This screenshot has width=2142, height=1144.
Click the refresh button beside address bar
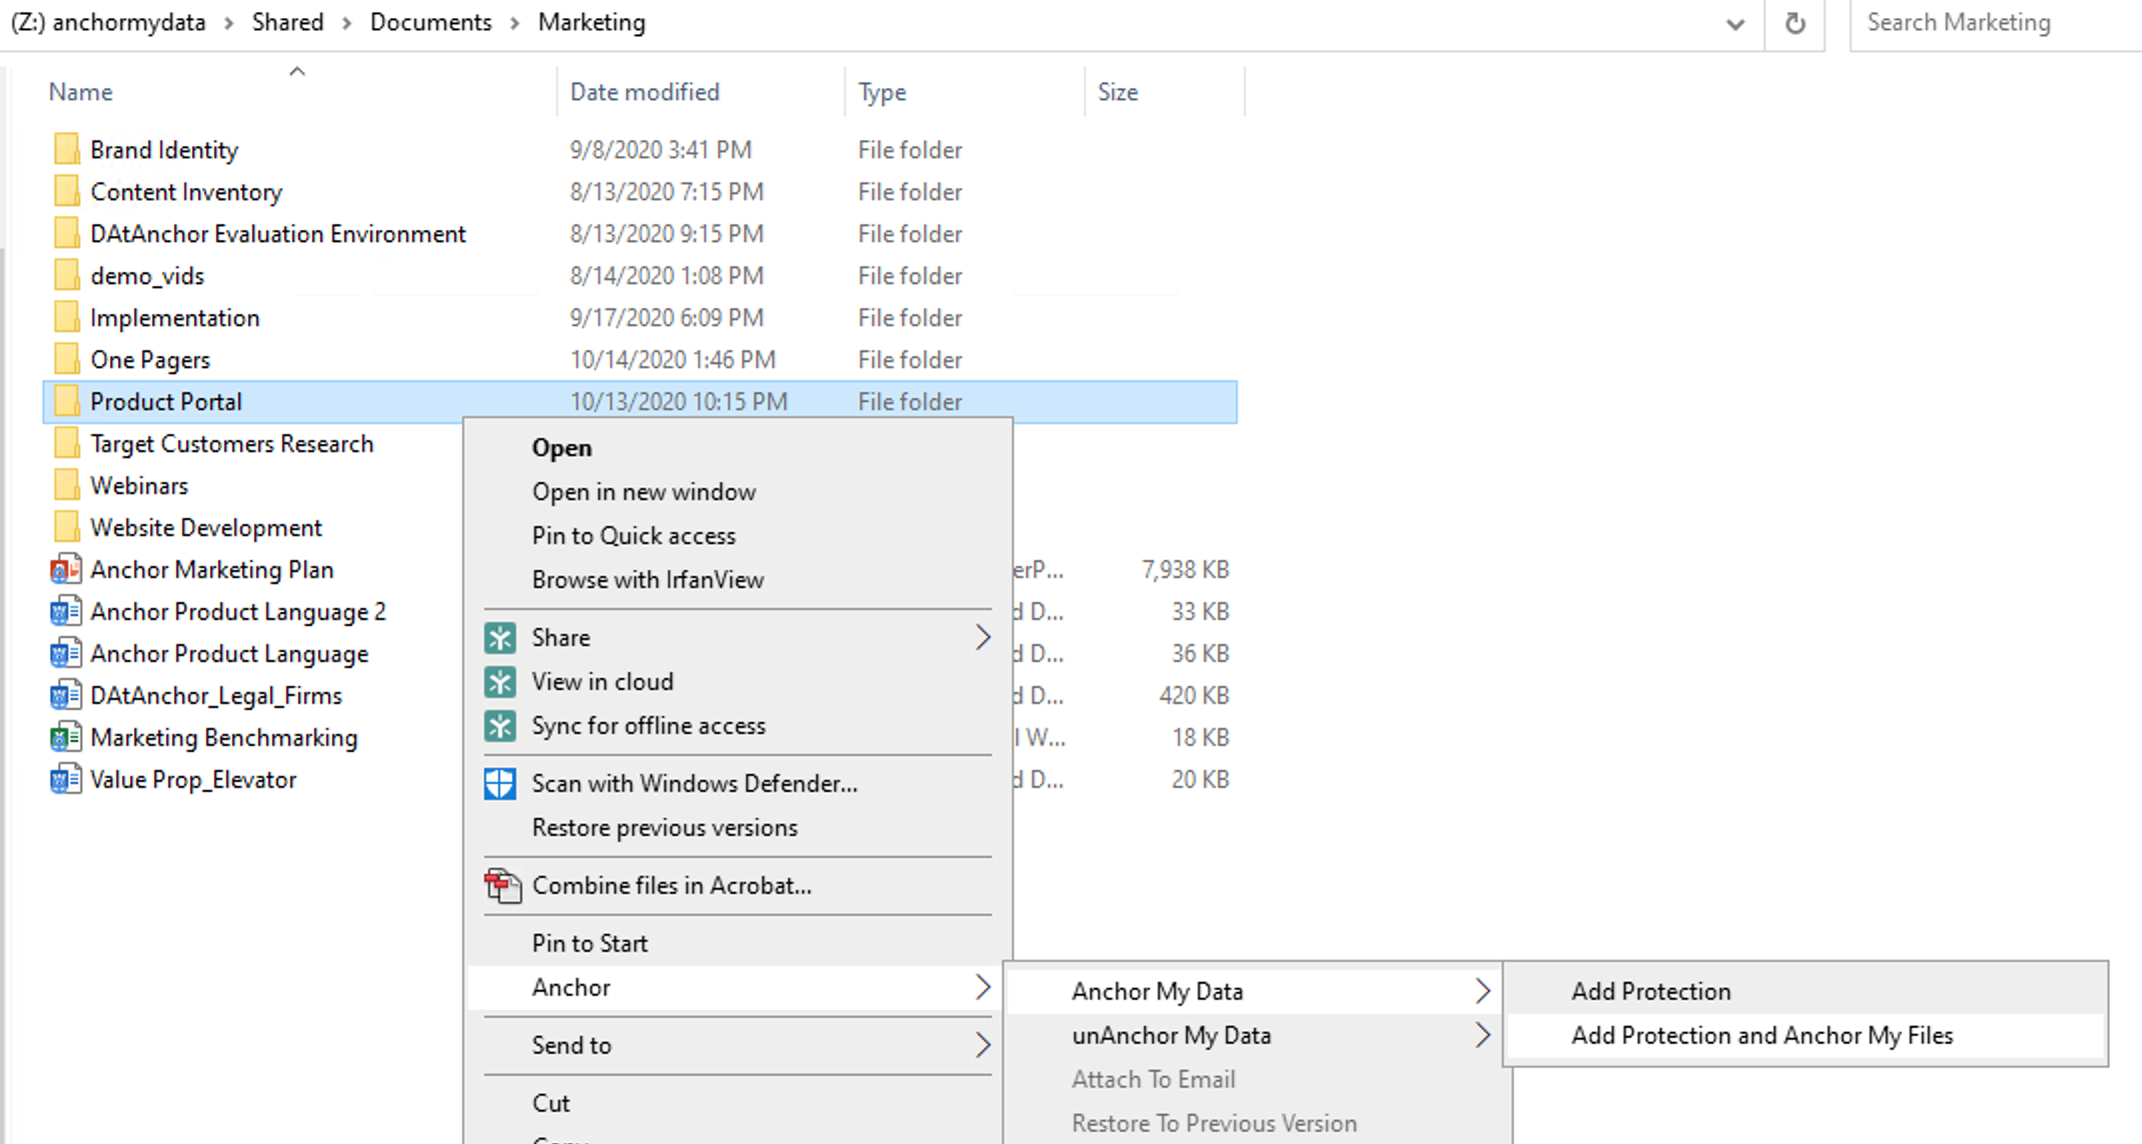[1795, 23]
